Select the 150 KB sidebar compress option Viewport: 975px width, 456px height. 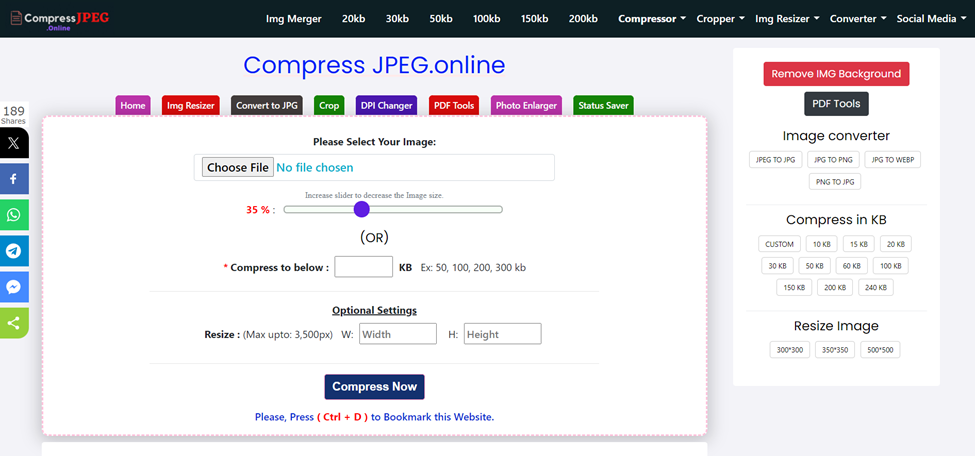click(x=794, y=287)
